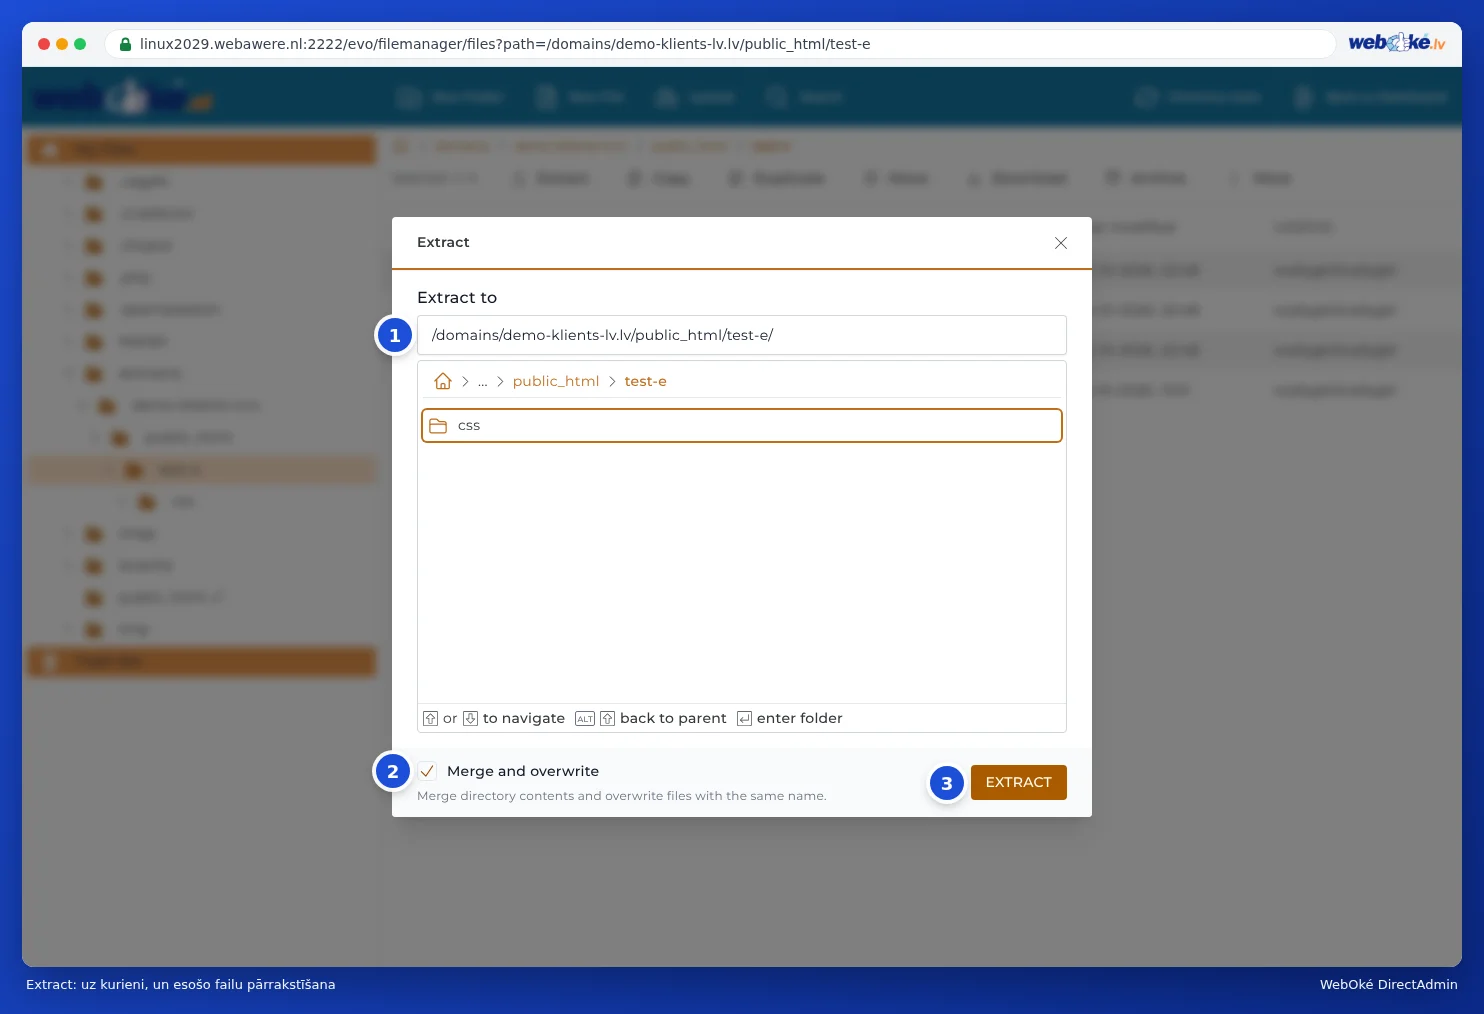This screenshot has height=1014, width=1484.
Task: Click the browser address bar URL
Action: [x=505, y=44]
